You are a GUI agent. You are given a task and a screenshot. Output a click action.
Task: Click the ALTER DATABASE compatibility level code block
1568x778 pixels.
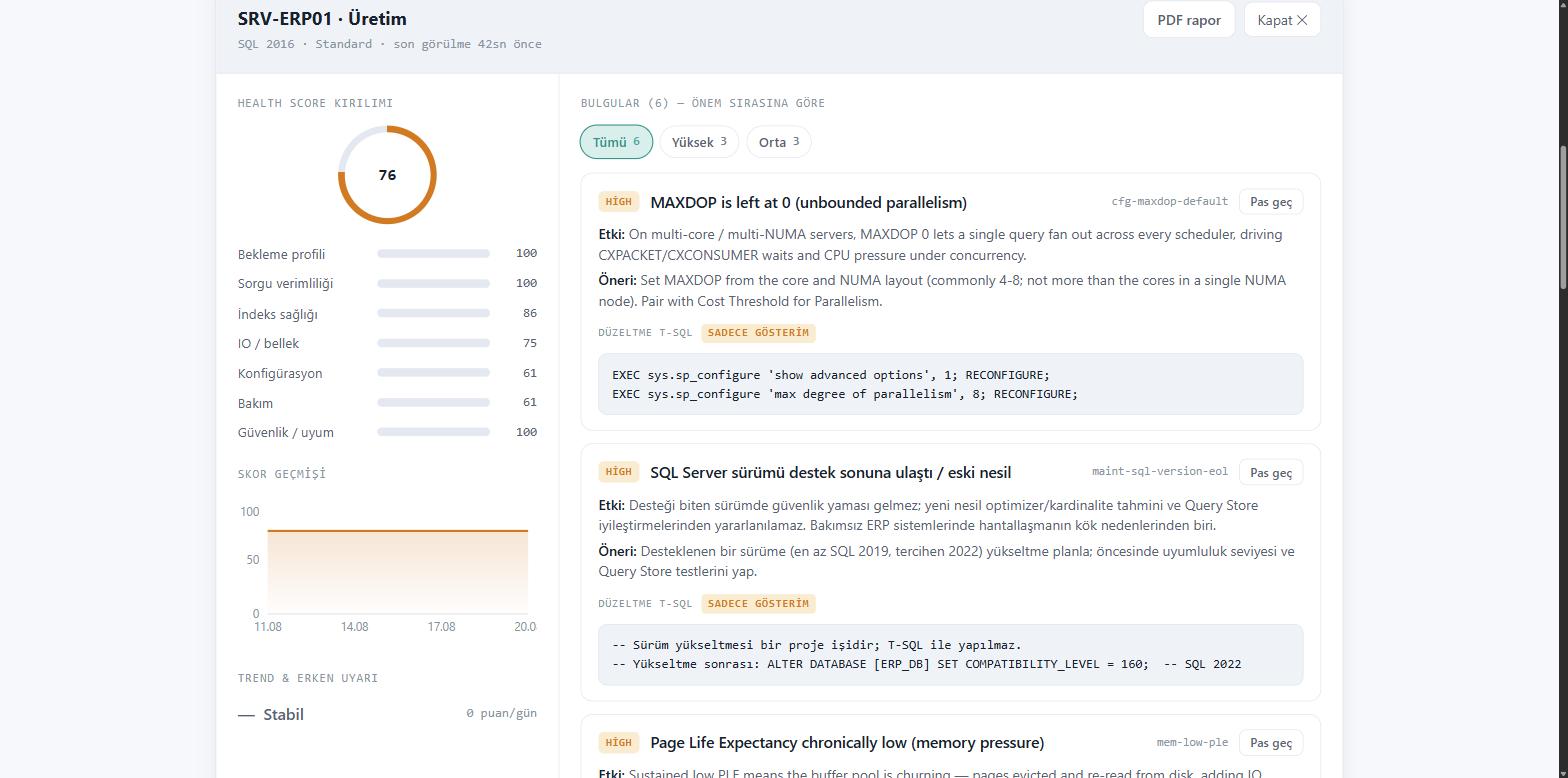(950, 655)
